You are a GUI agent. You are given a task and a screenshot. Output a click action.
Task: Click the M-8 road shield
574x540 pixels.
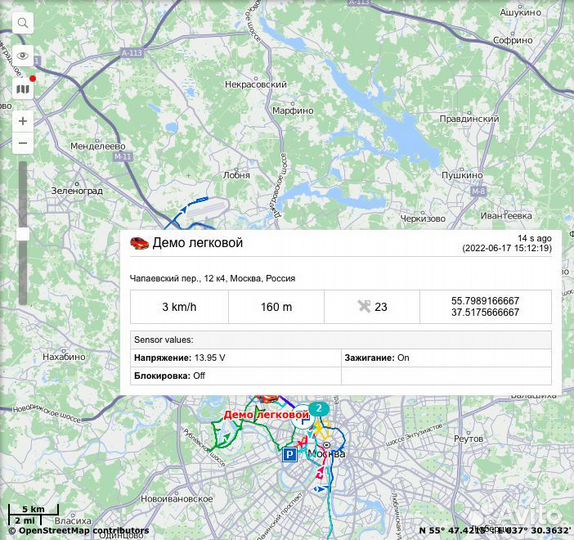478,191
